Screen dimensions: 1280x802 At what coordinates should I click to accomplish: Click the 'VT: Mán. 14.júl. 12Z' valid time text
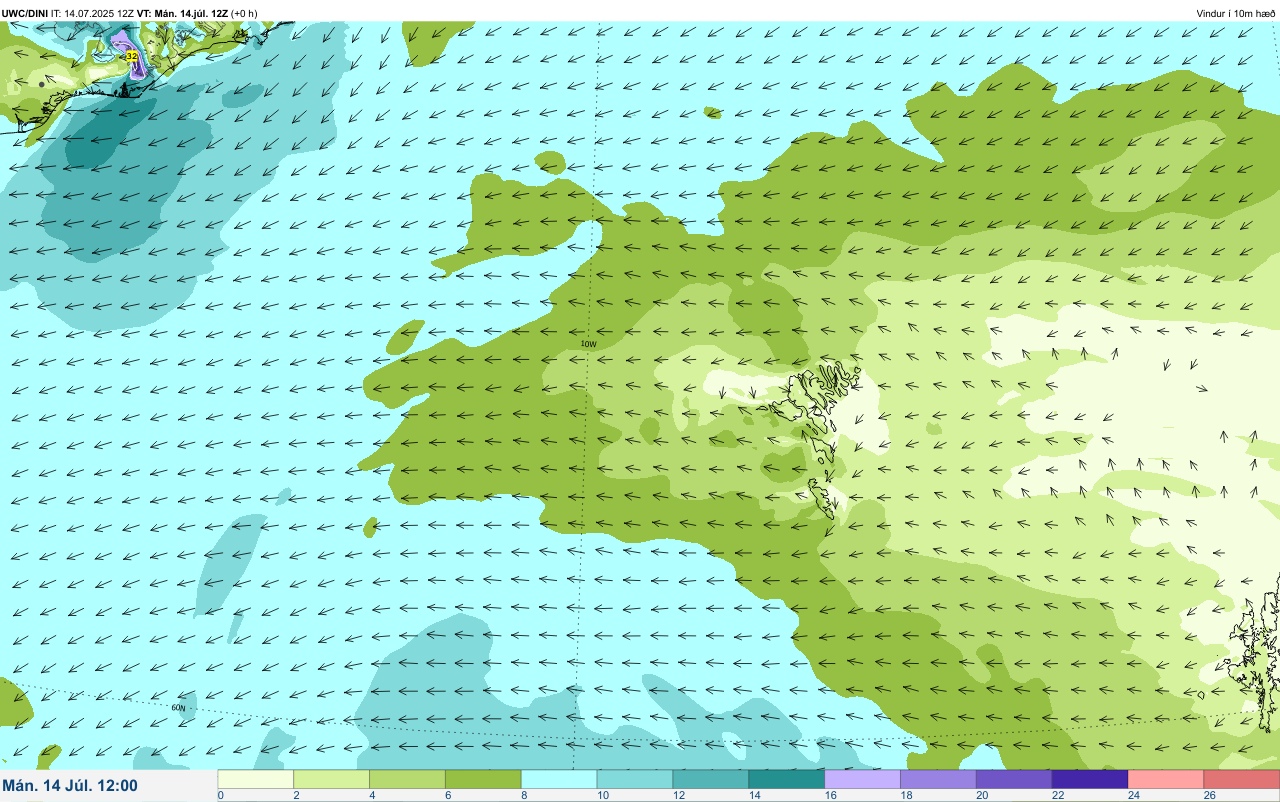(182, 13)
